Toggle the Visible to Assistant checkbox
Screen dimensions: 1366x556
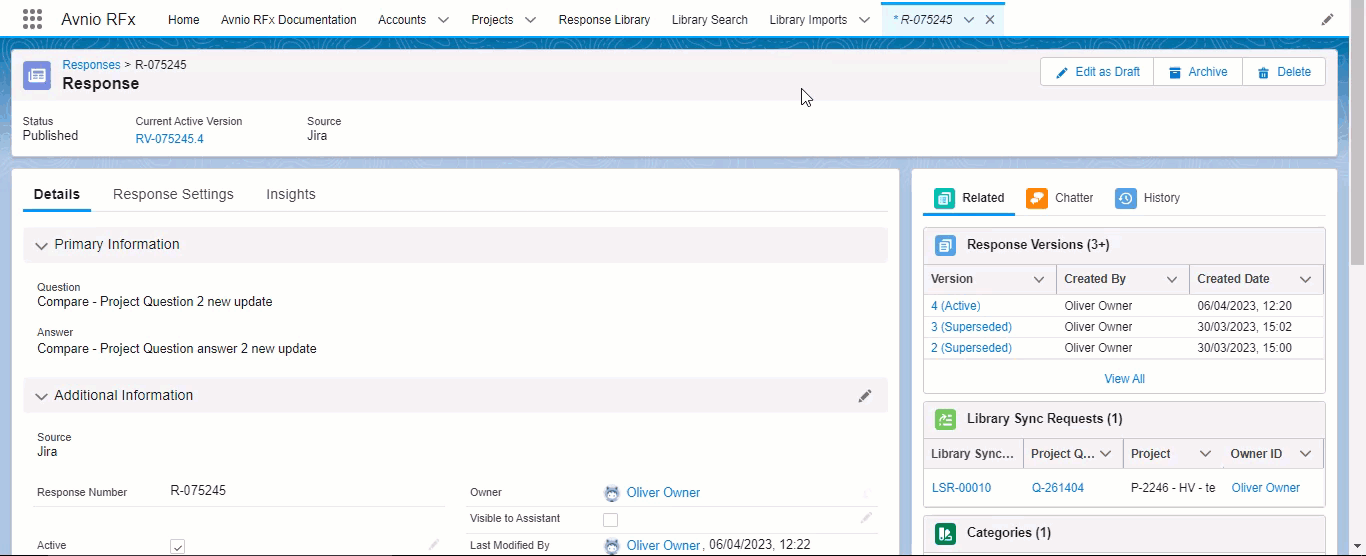pos(610,520)
